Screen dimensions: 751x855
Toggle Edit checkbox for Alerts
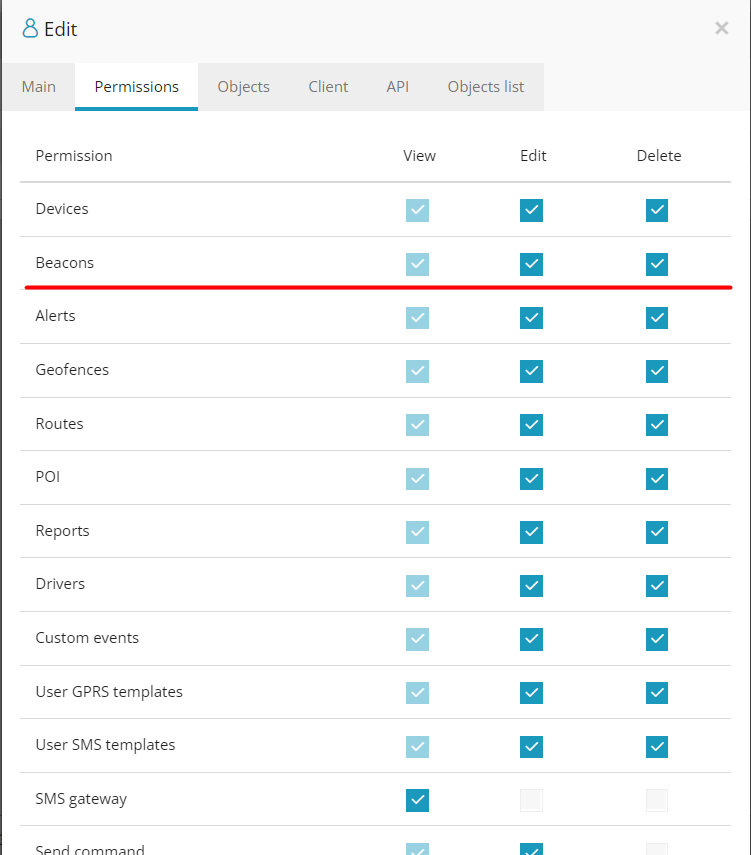(x=531, y=318)
